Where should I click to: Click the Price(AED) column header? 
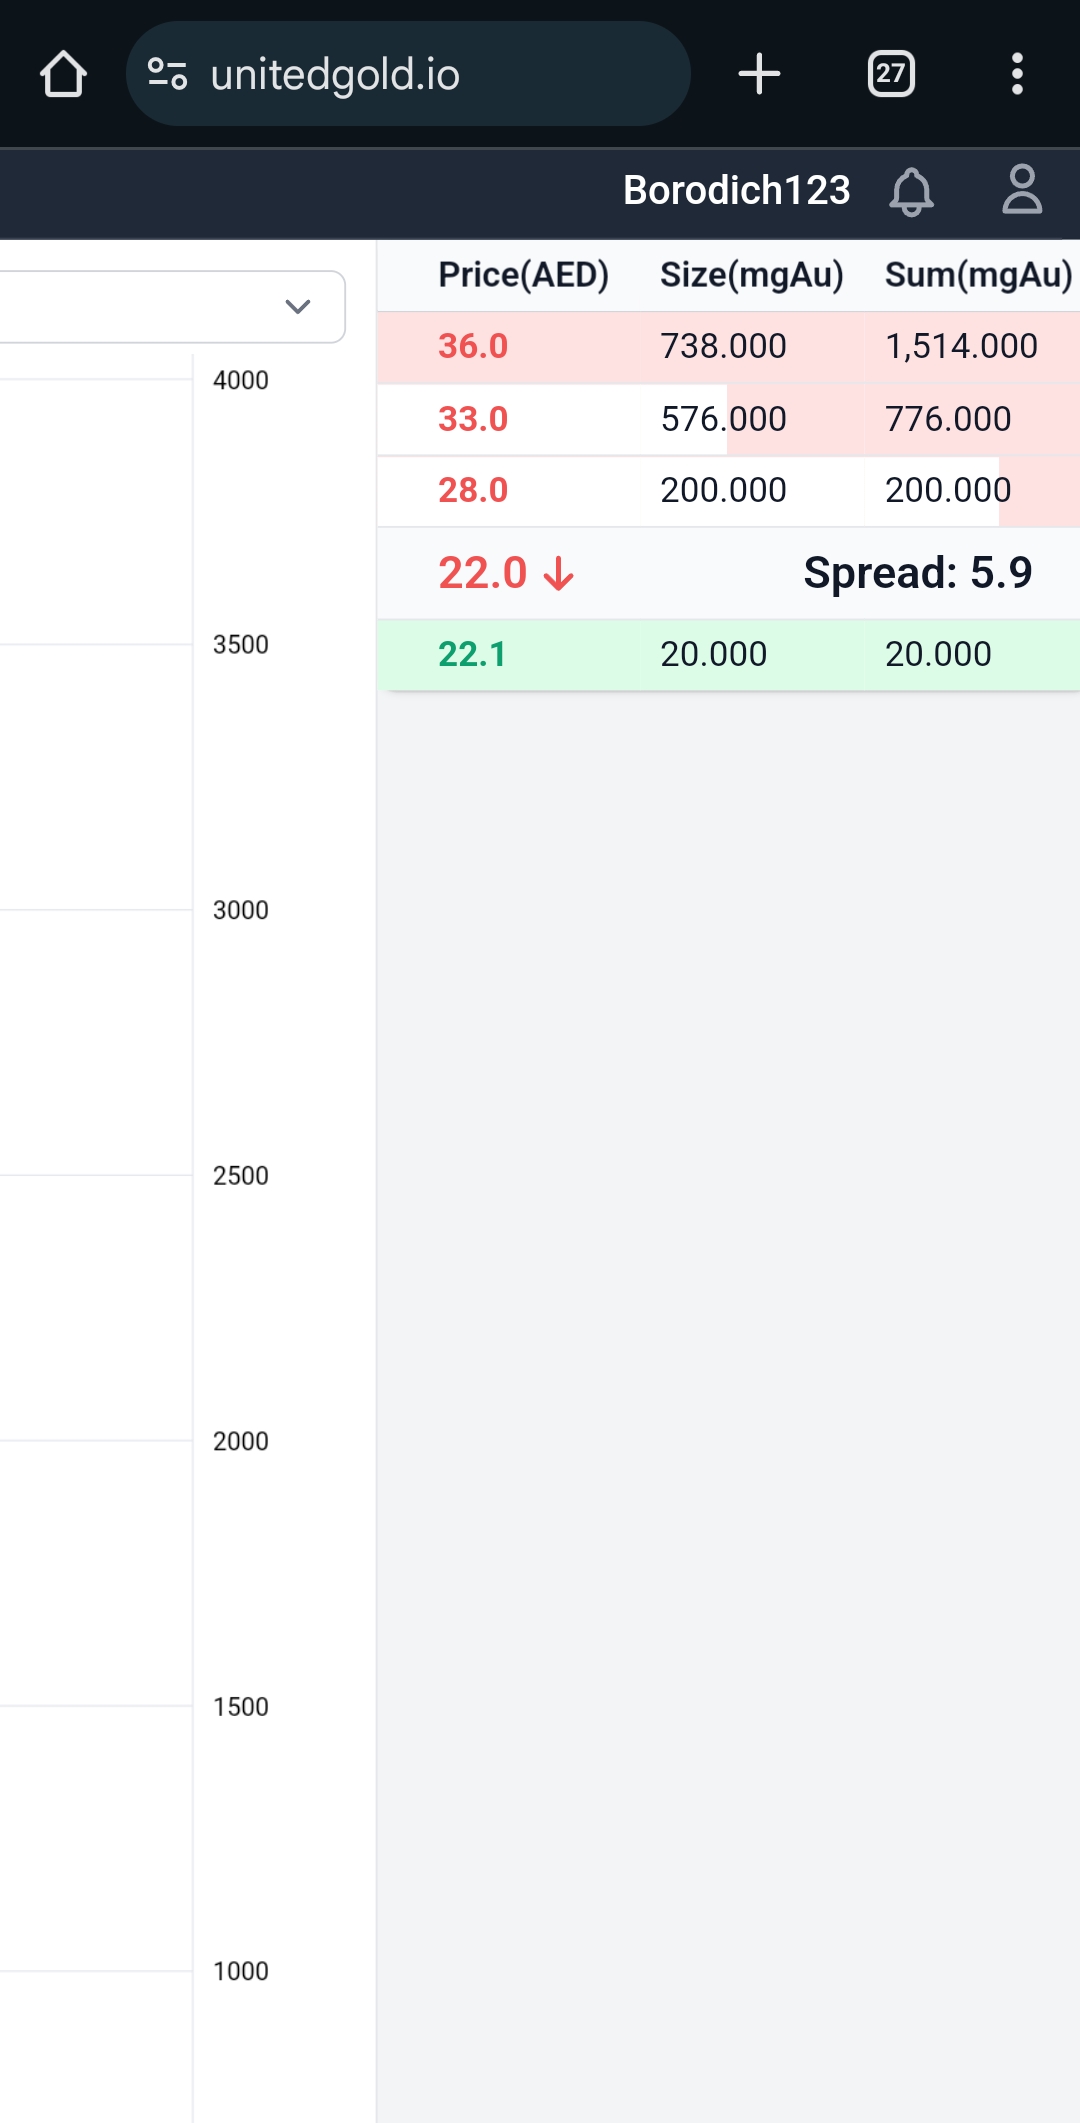pos(523,275)
